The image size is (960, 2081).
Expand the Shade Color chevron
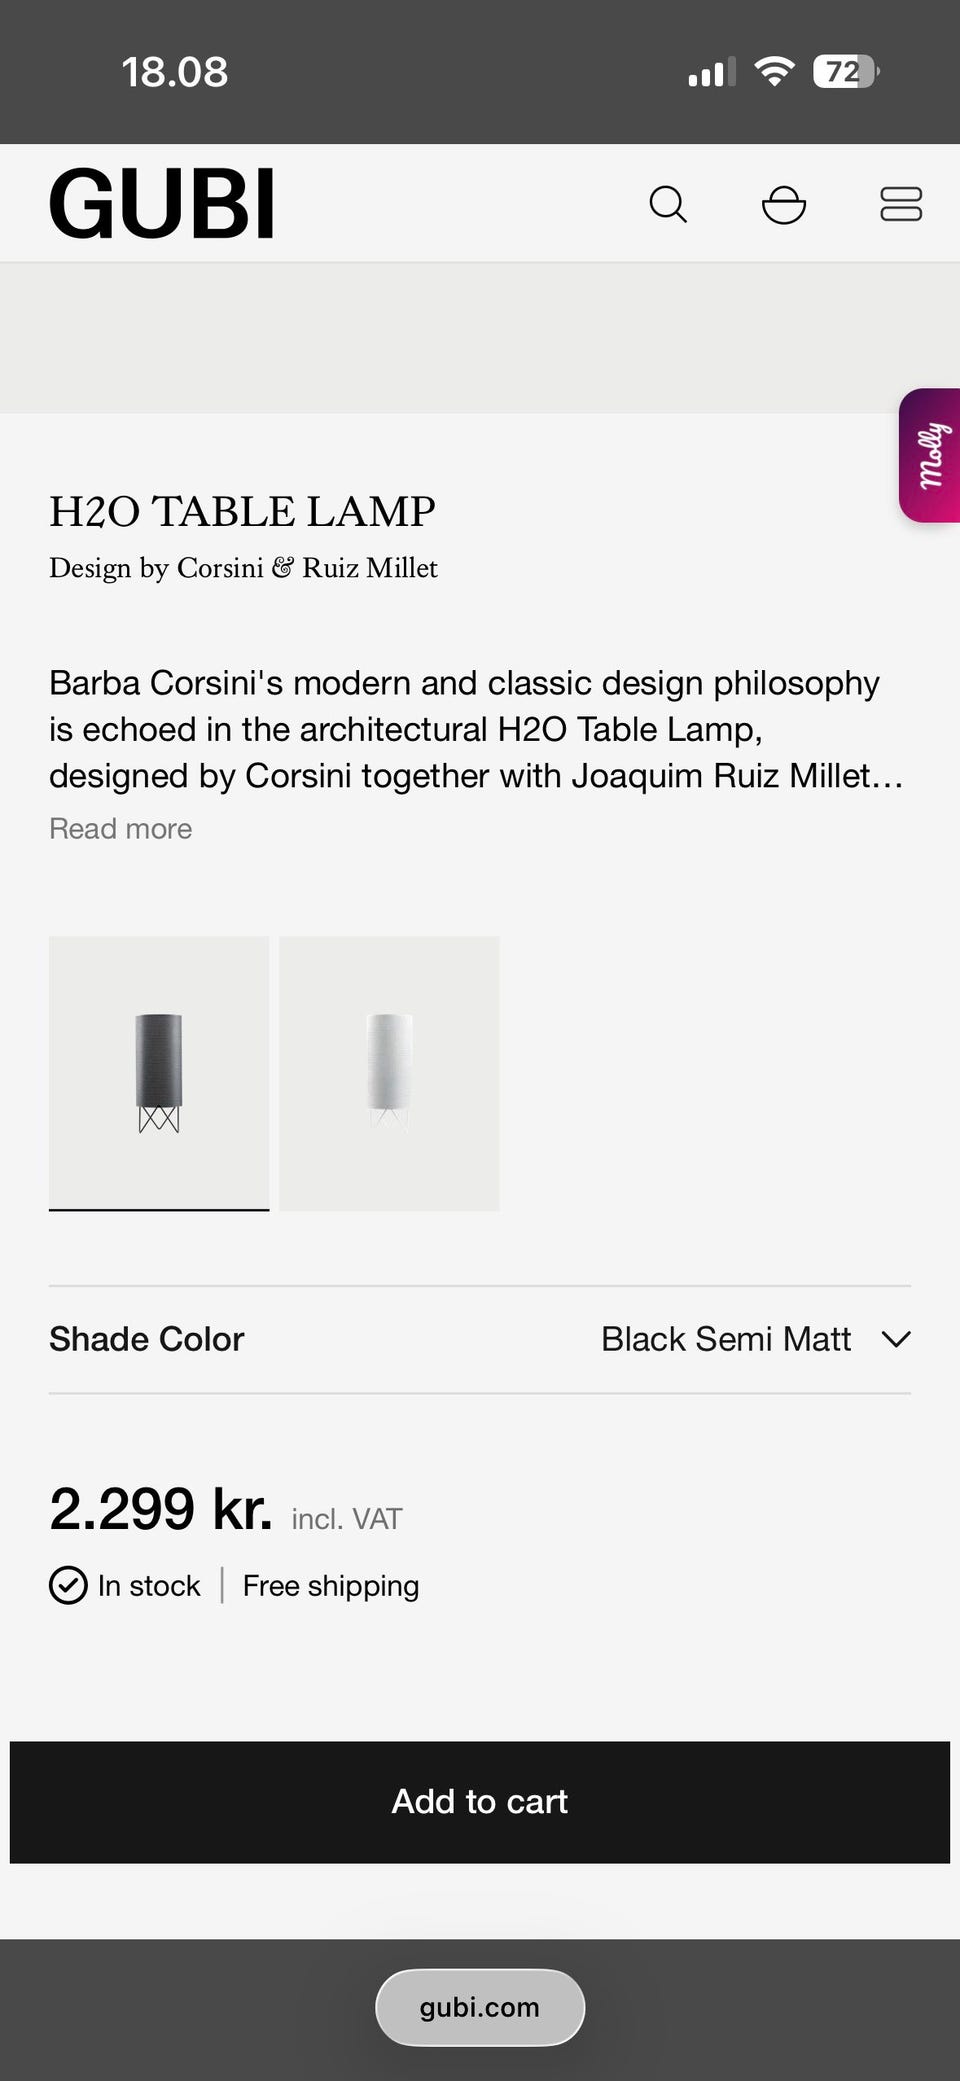point(896,1339)
